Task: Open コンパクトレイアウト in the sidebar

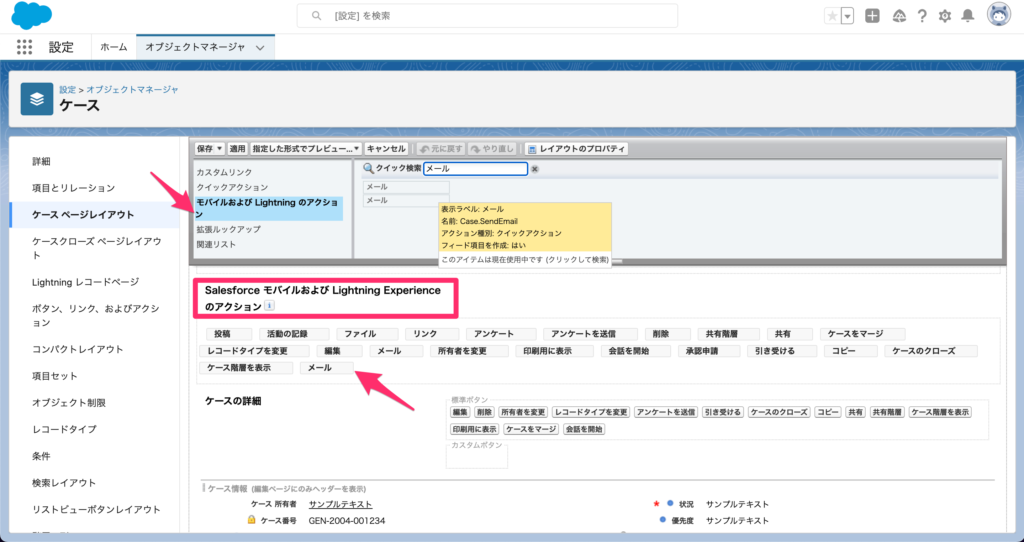Action: pos(78,349)
